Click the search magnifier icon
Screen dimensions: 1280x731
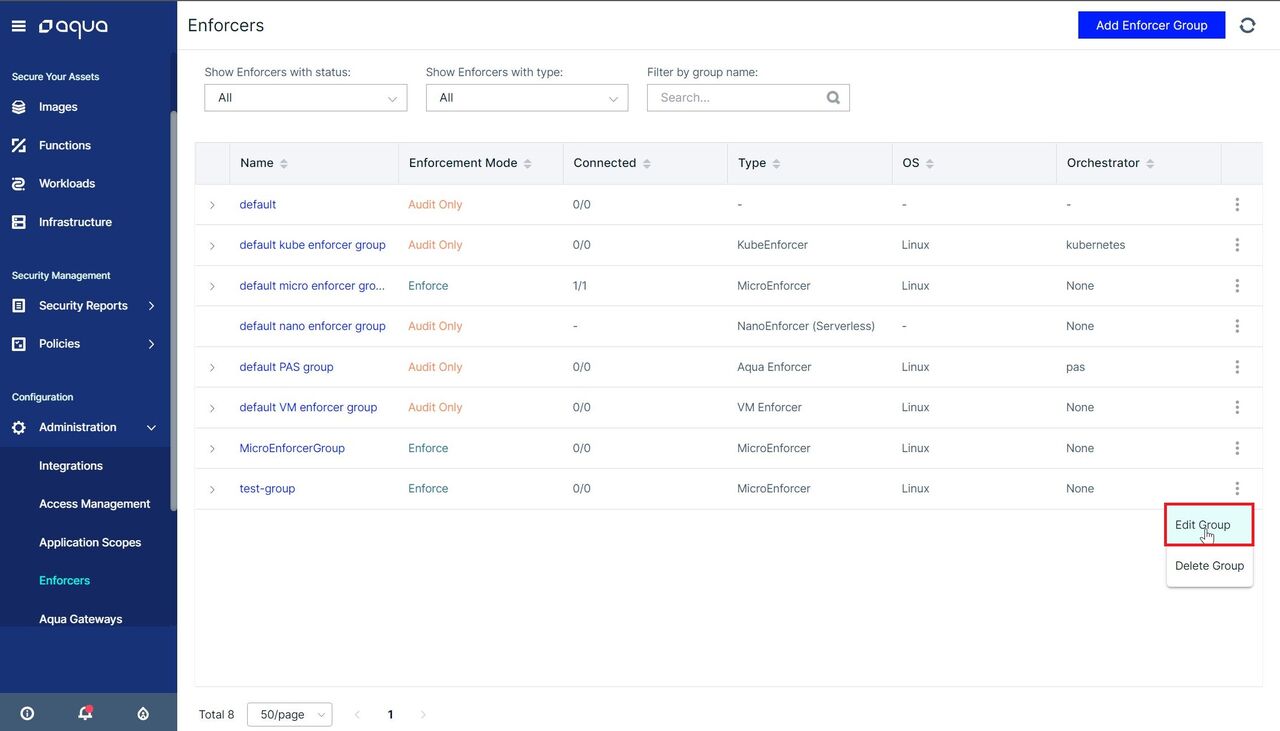[834, 98]
